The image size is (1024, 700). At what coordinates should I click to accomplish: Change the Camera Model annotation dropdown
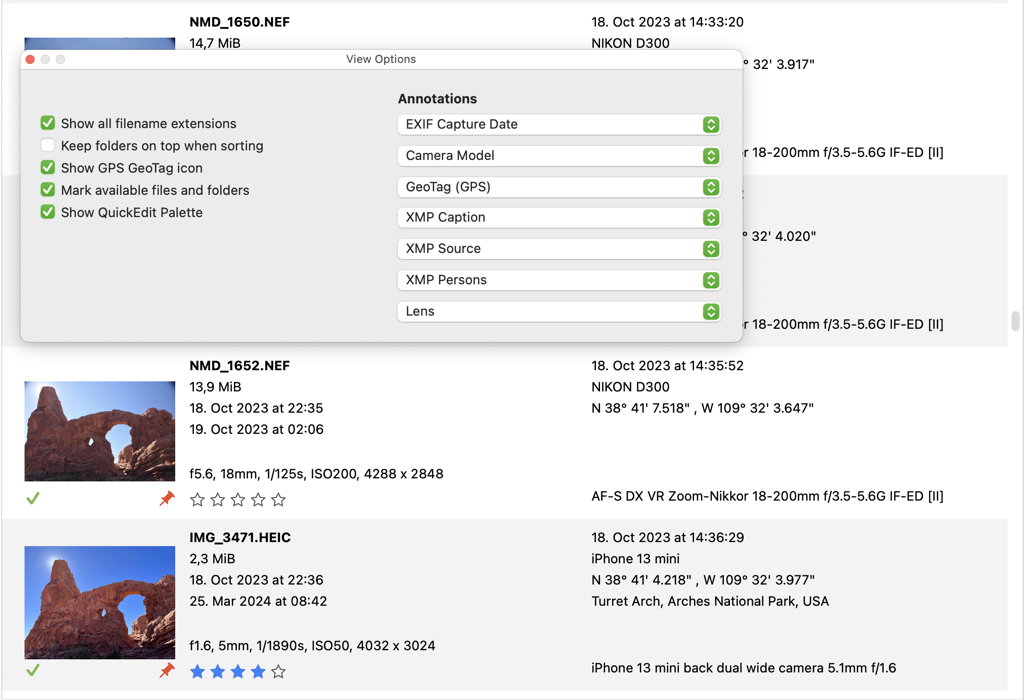(x=710, y=155)
